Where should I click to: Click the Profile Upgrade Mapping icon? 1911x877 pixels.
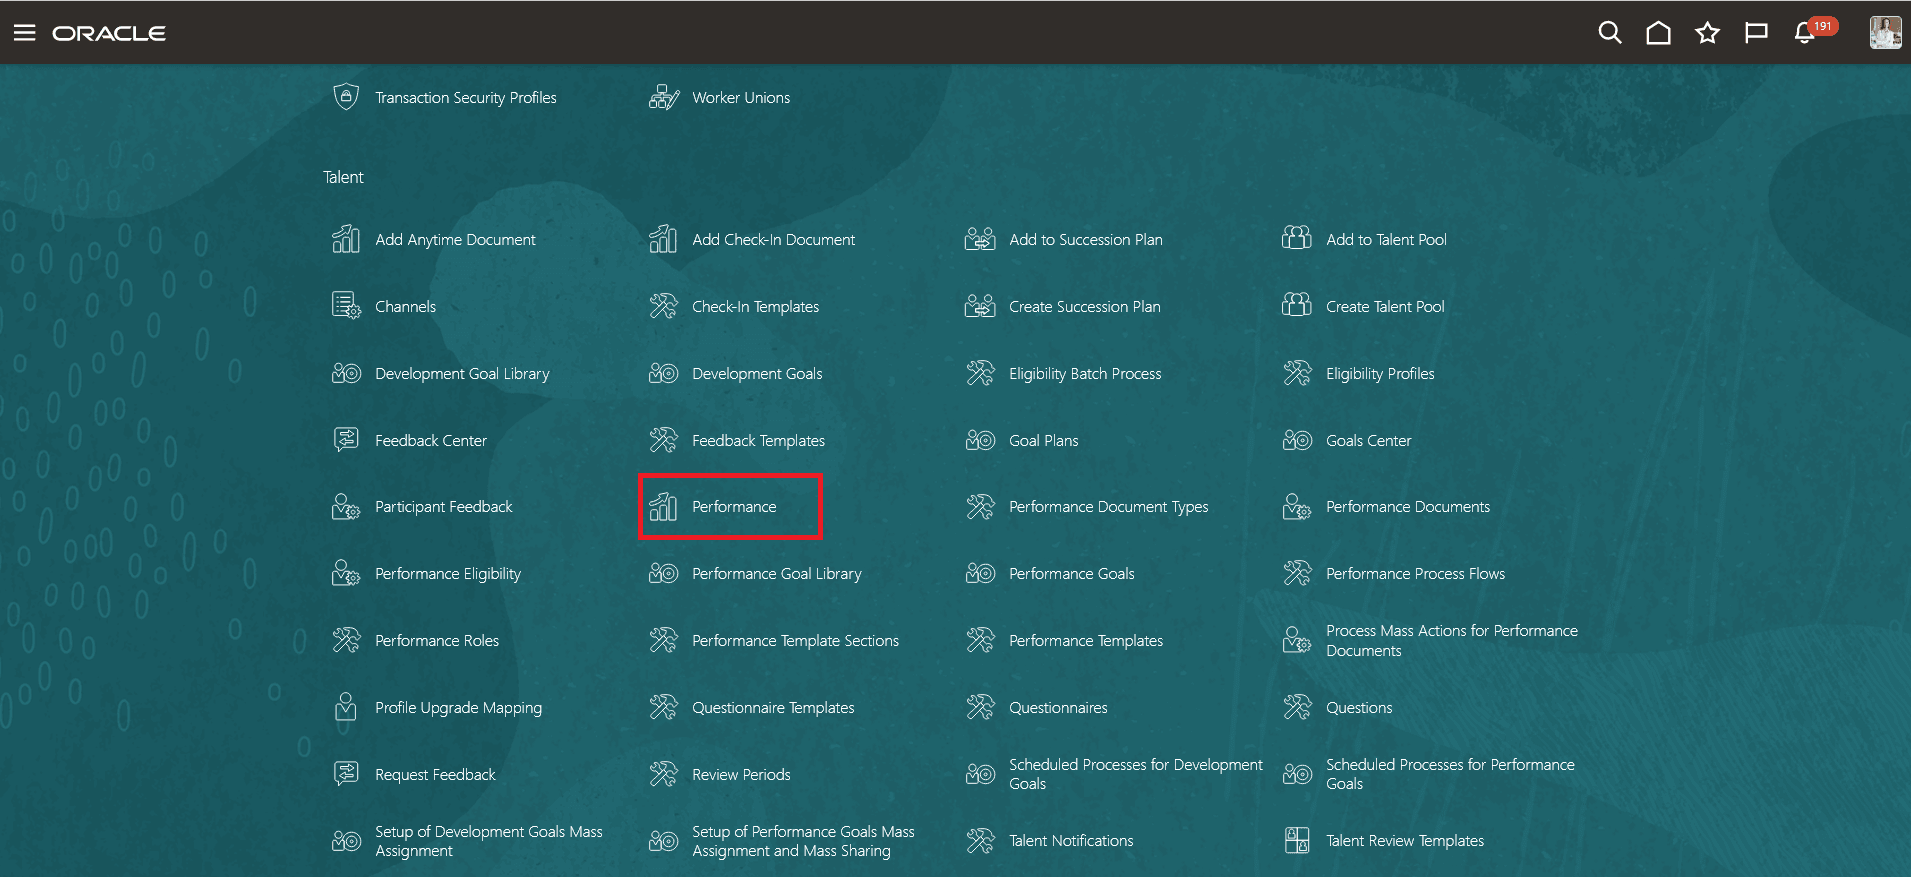[x=346, y=707]
